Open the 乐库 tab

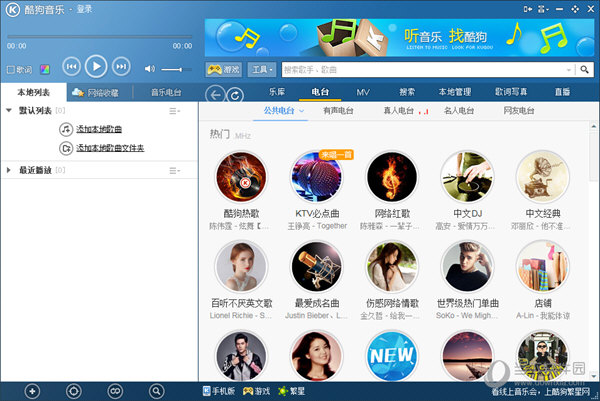point(277,92)
